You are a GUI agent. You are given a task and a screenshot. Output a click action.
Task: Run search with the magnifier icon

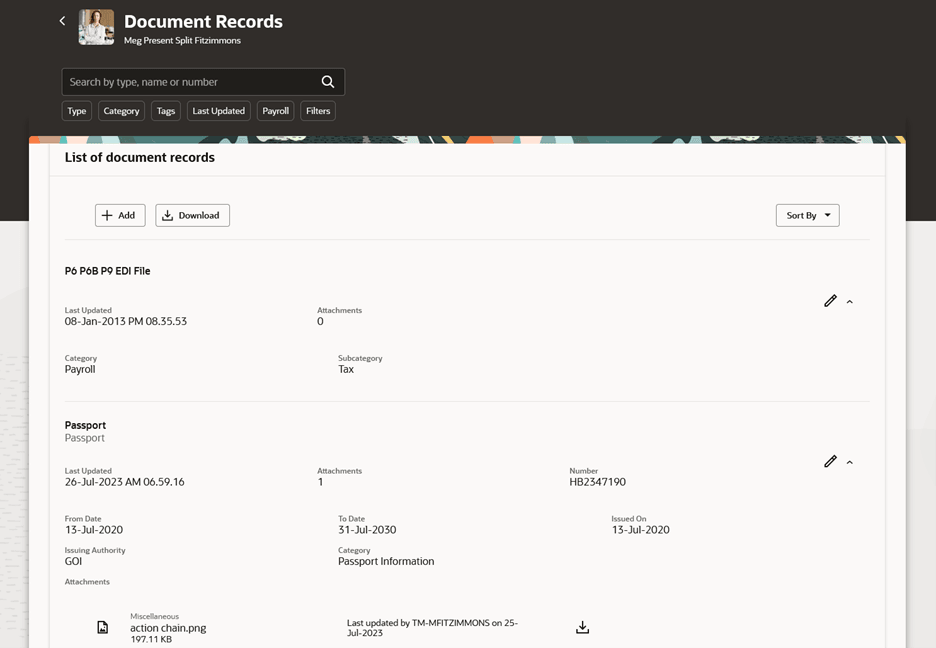(328, 82)
